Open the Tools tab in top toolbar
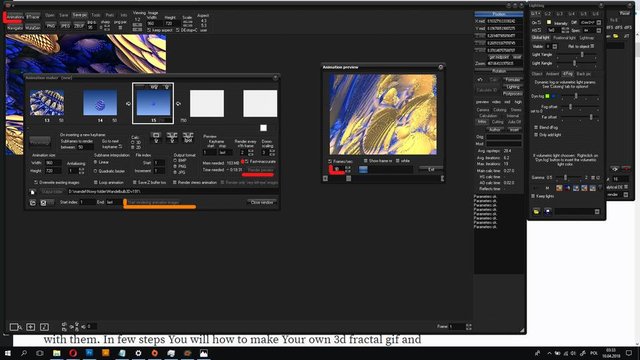640x360 pixels. [x=96, y=15]
